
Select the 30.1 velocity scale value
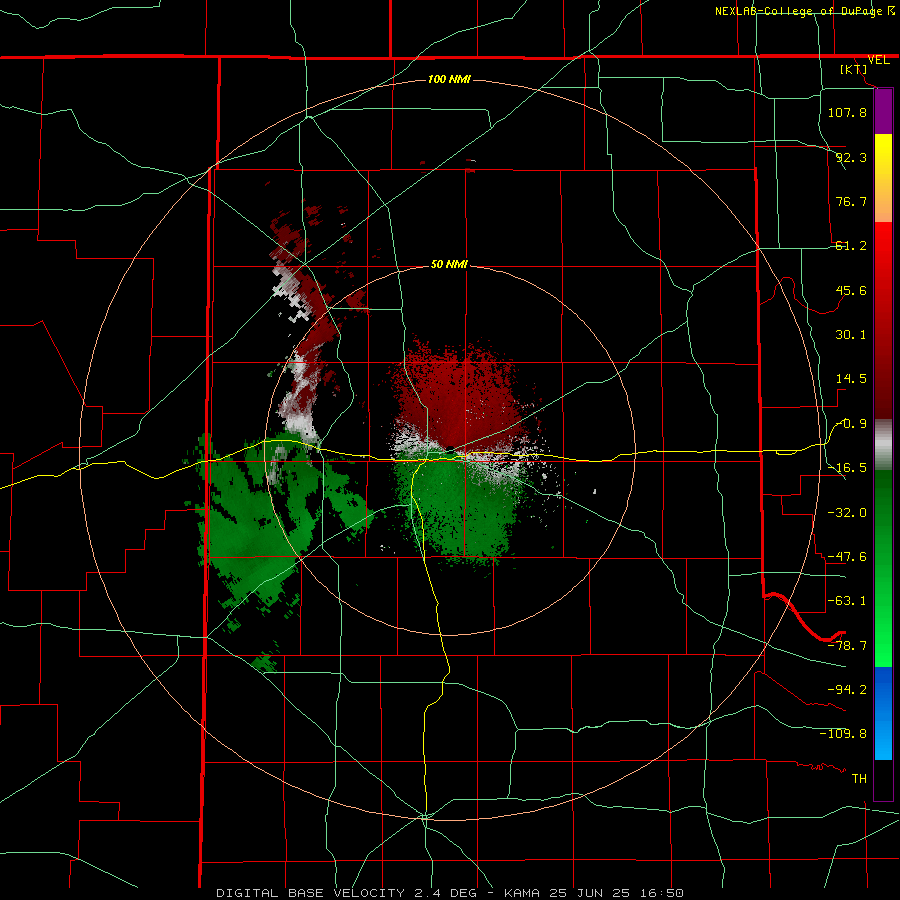[x=851, y=335]
